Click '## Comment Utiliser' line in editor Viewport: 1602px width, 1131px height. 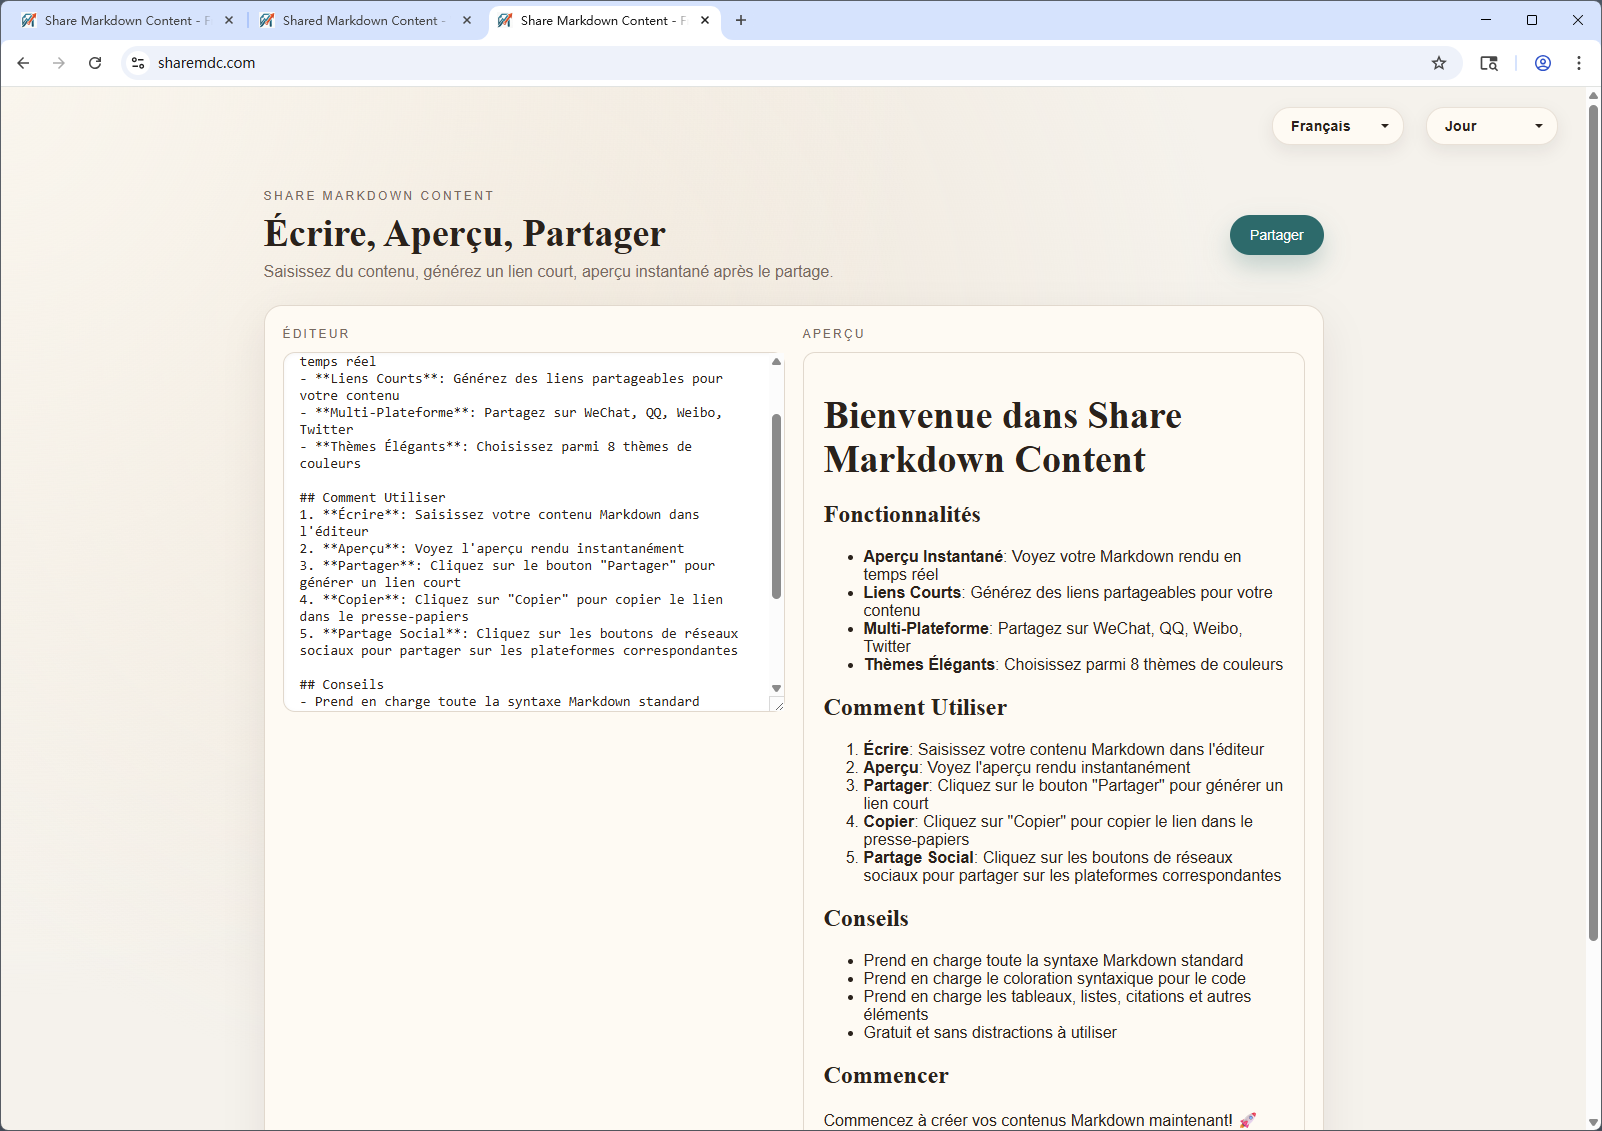[373, 497]
